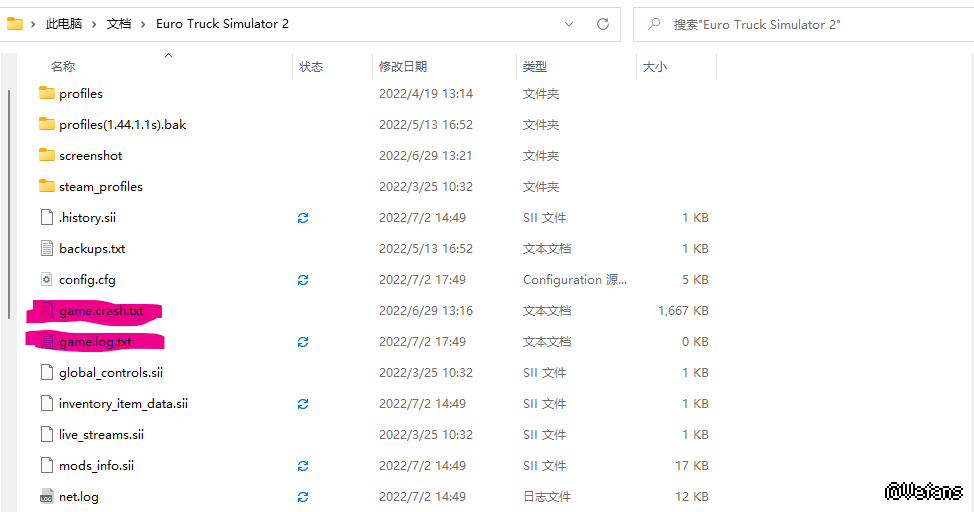The width and height of the screenshot is (974, 512).
Task: Click 大小 column header to sort
Action: click(x=655, y=67)
